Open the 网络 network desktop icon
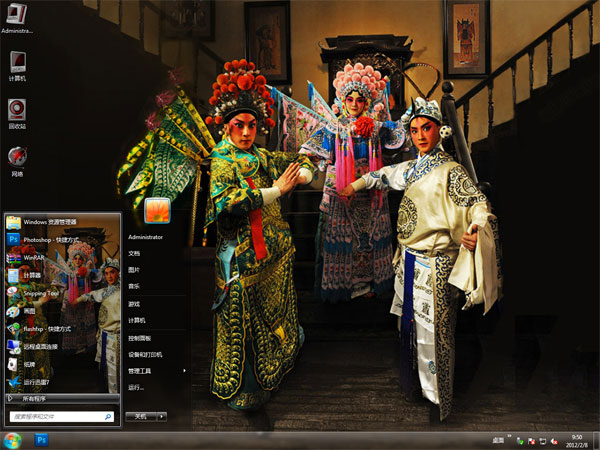600x450 pixels. 17,161
